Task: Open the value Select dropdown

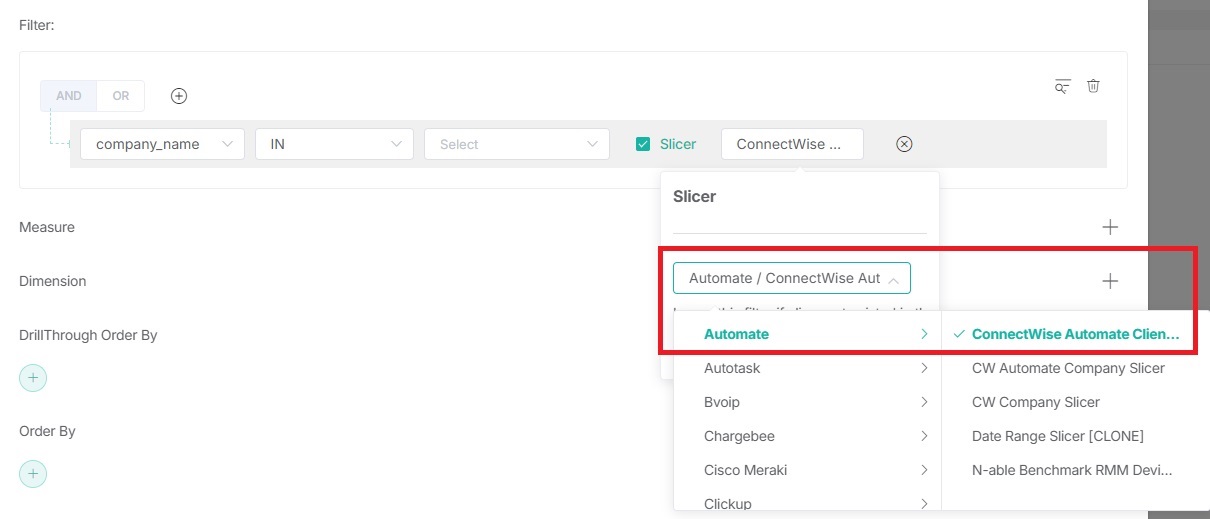Action: (516, 144)
